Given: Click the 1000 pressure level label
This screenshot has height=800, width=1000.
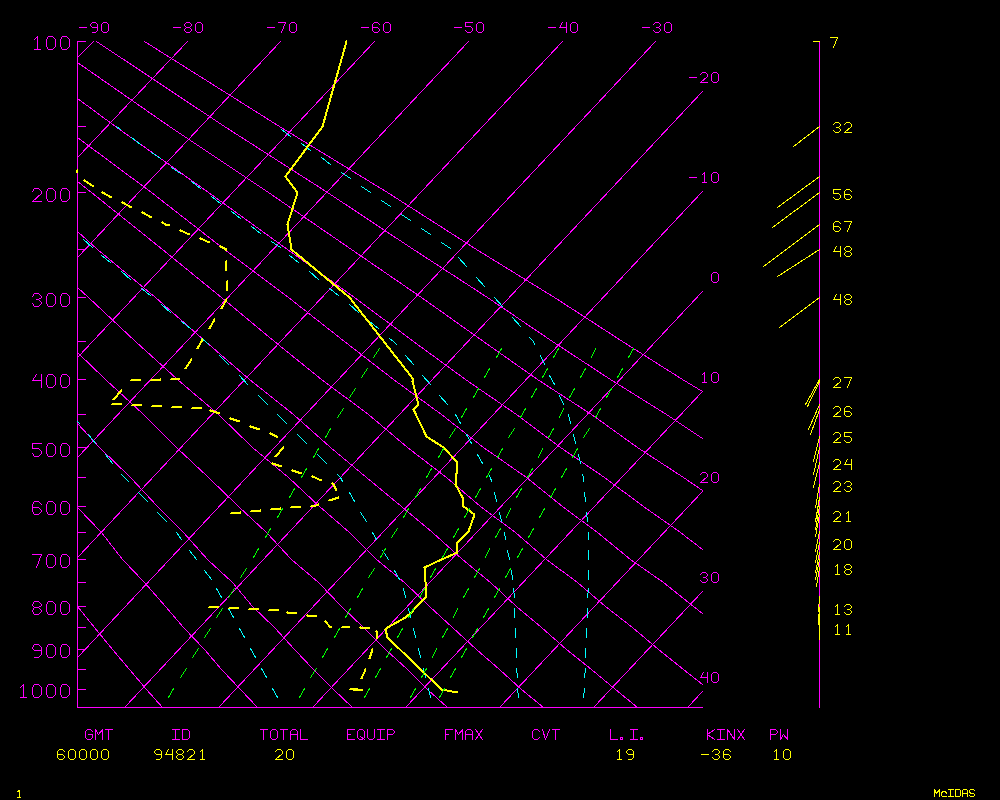Looking at the screenshot, I should [44, 691].
